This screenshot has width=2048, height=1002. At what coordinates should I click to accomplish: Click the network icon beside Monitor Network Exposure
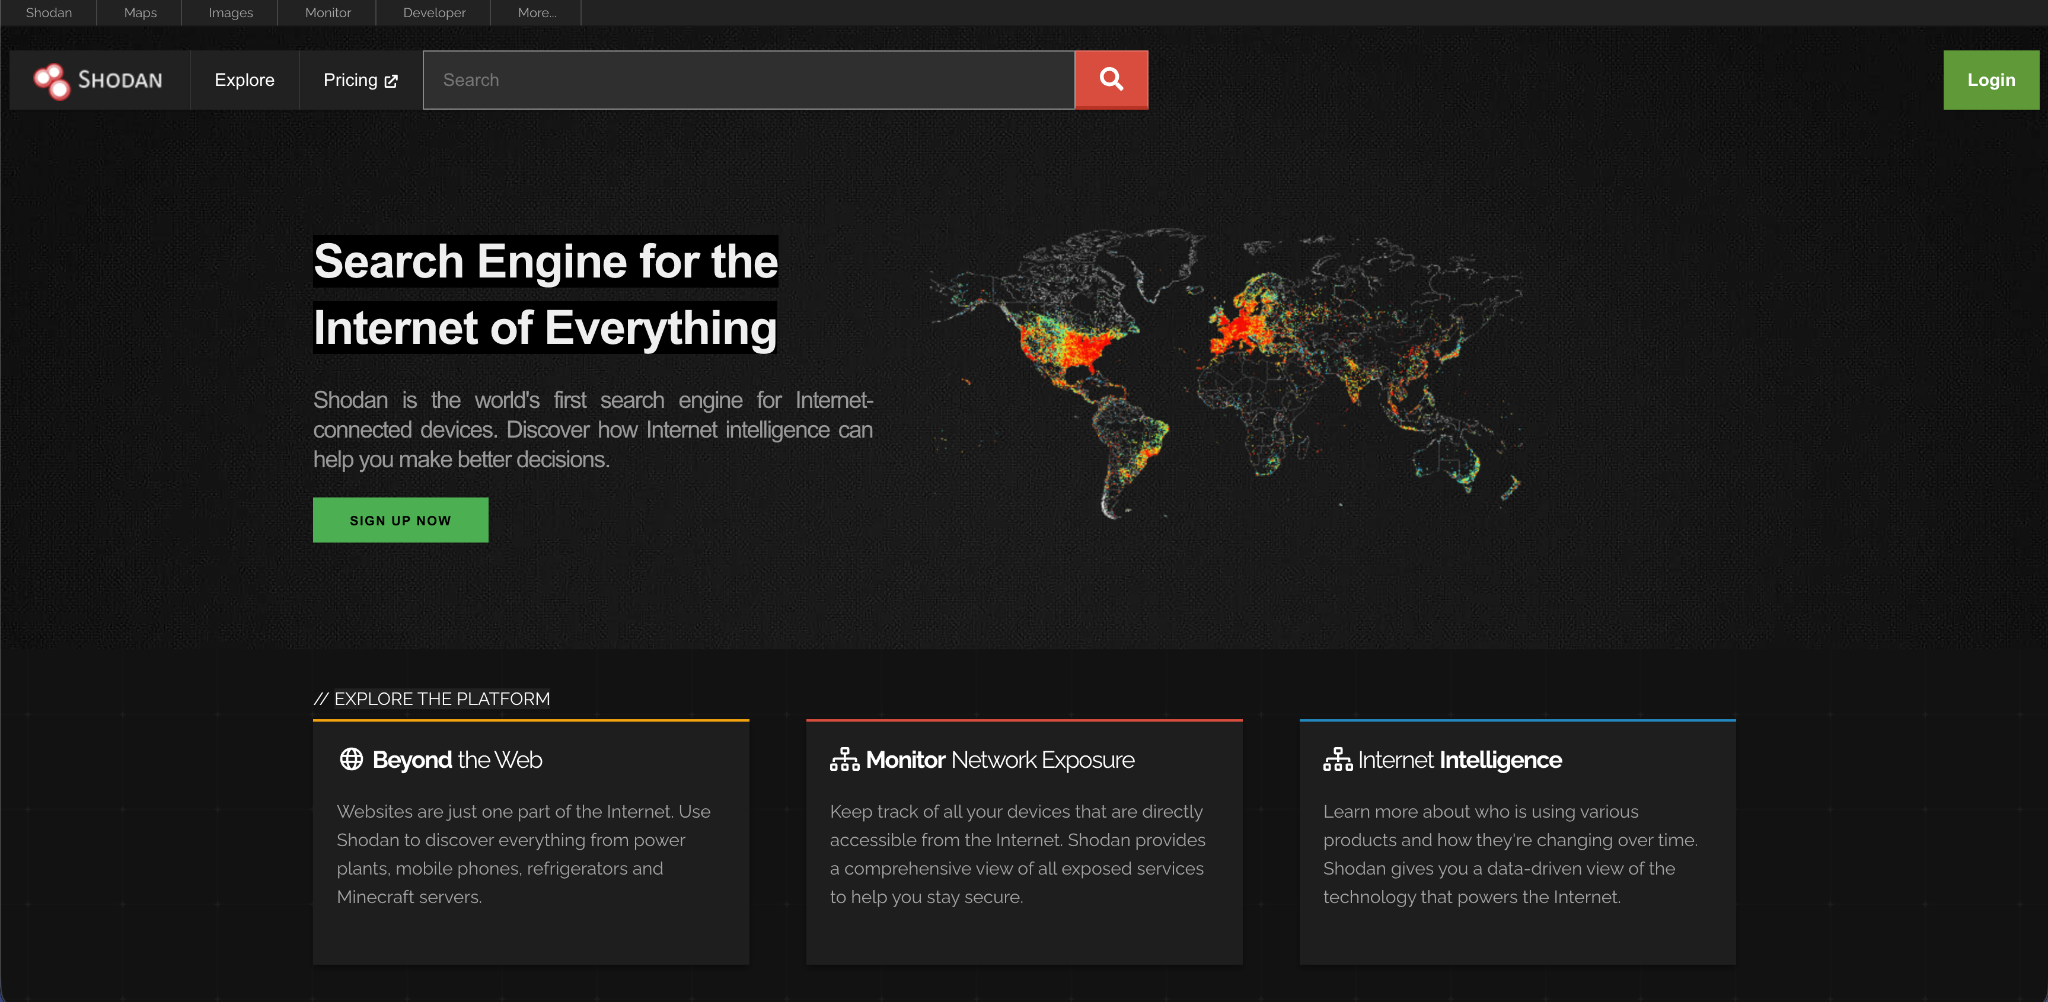[844, 760]
